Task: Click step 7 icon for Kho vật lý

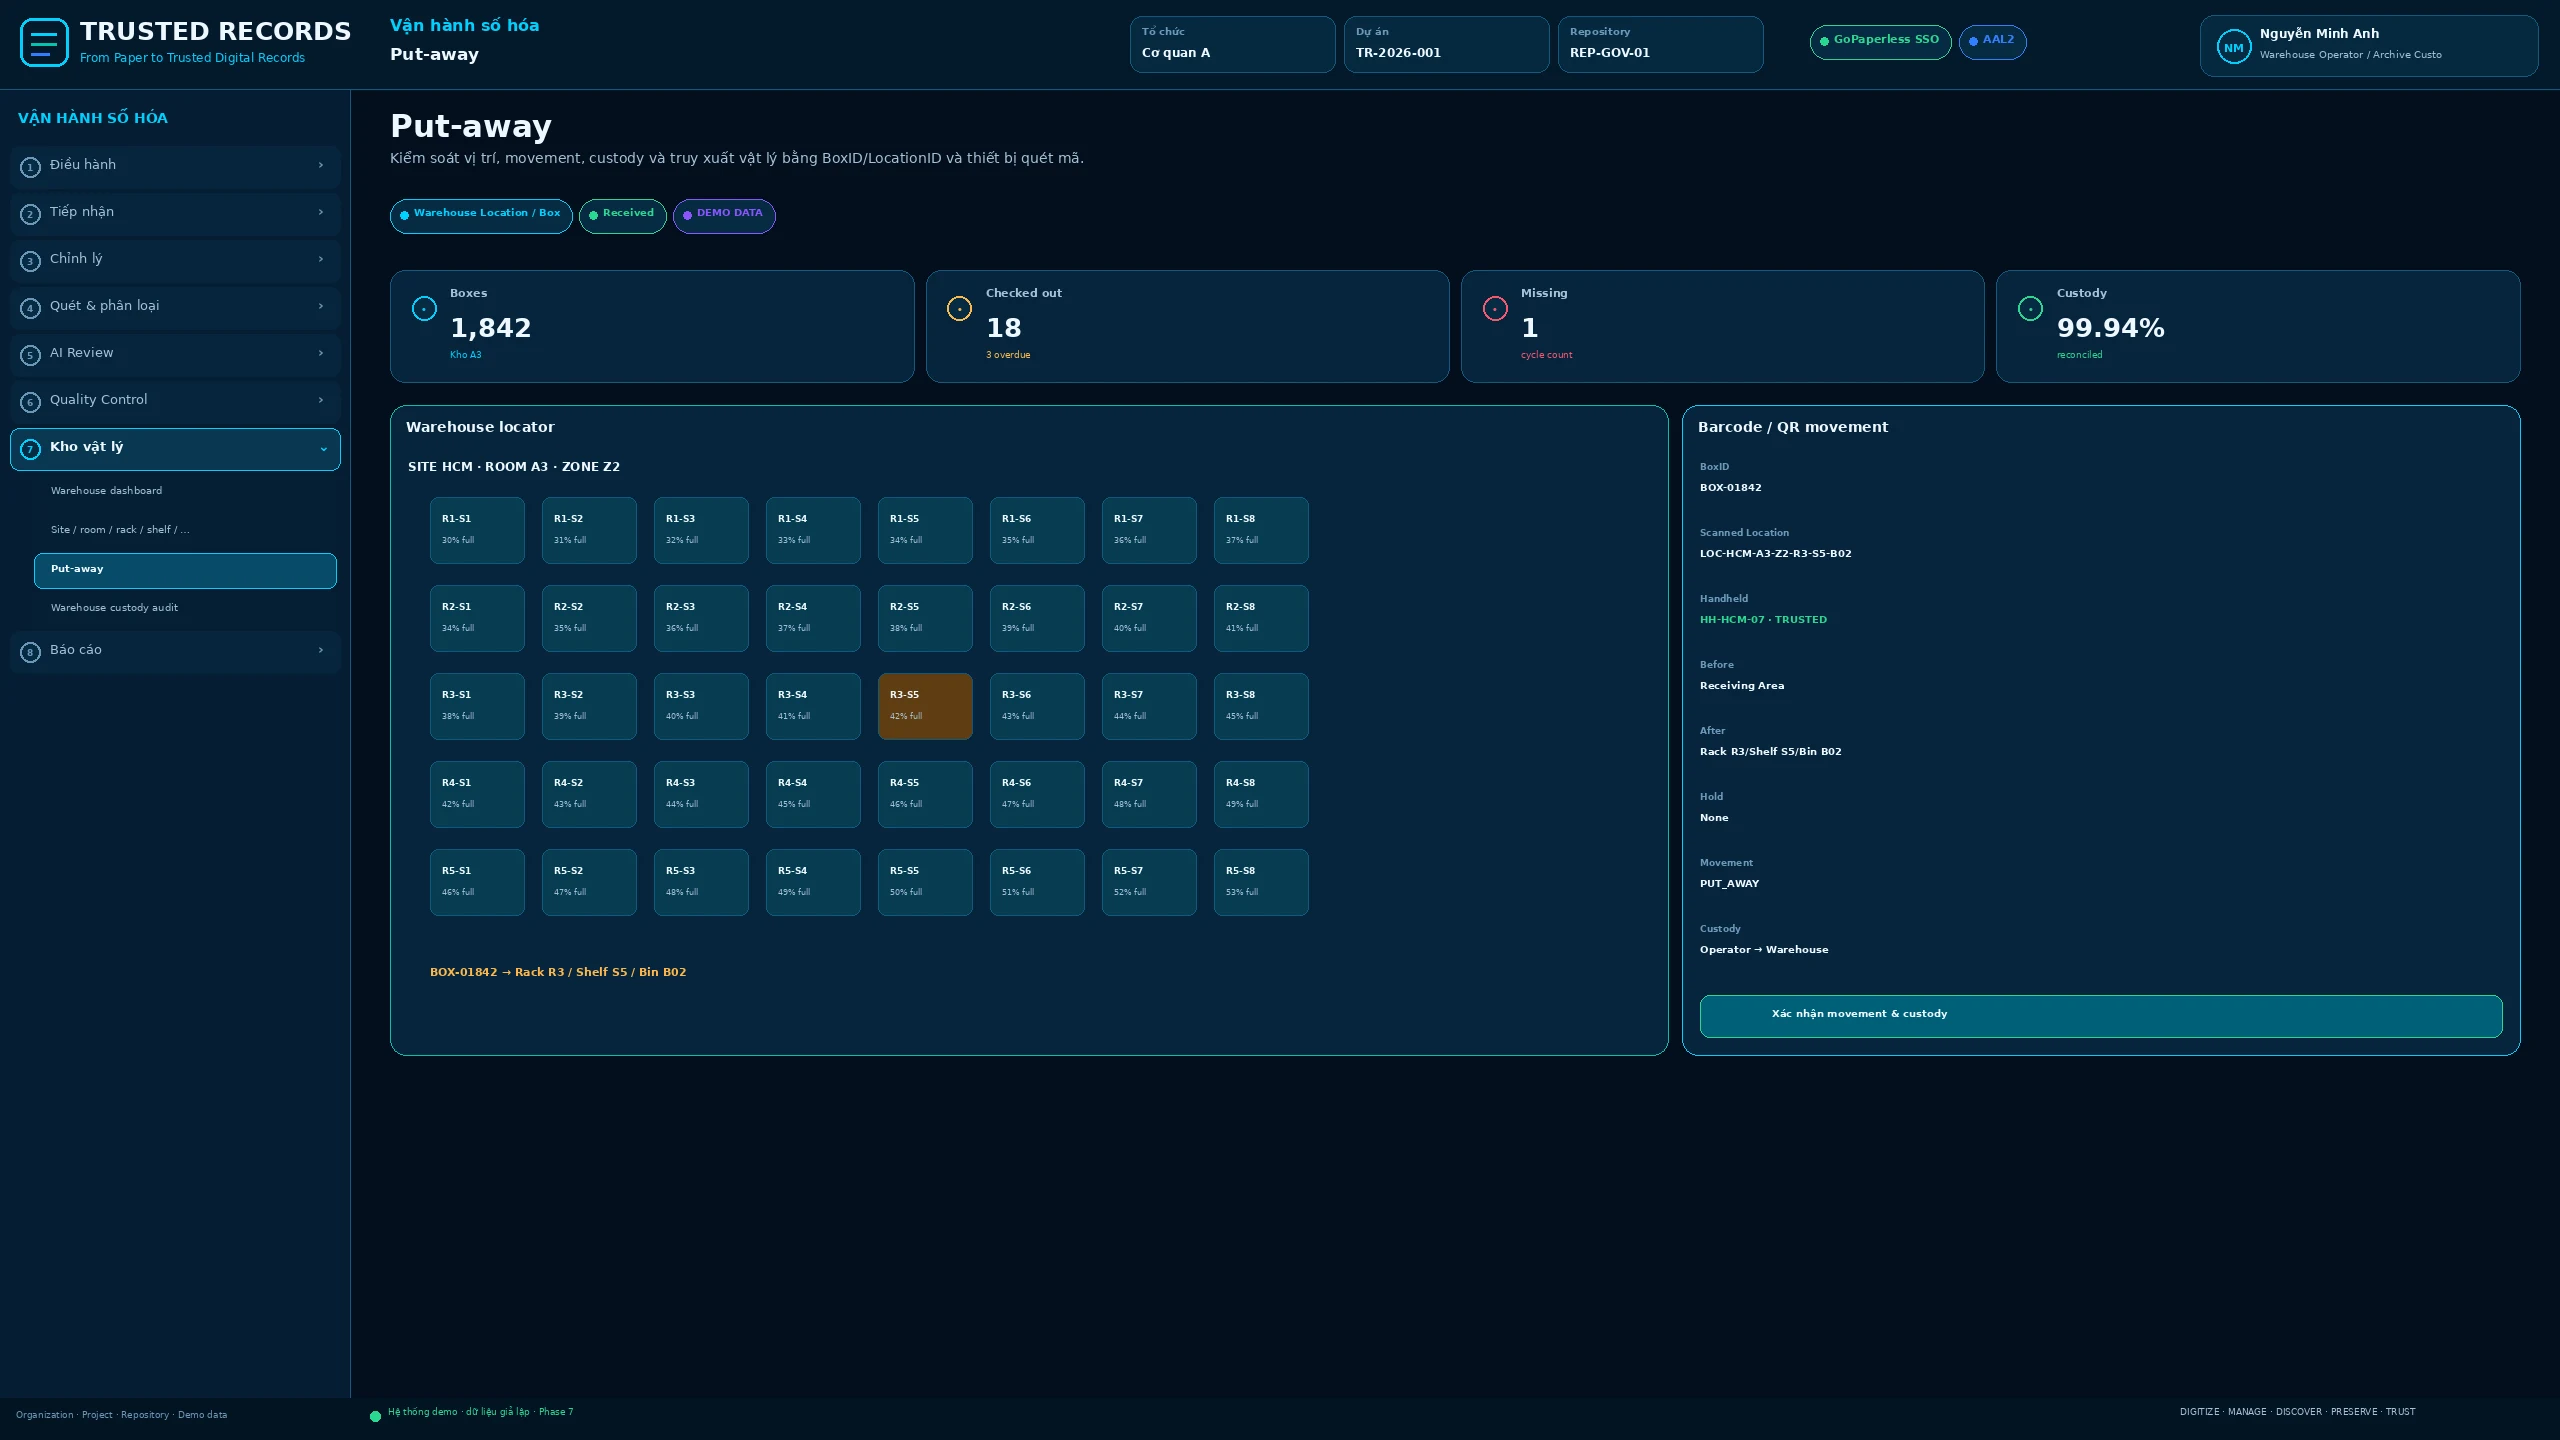Action: (30, 449)
